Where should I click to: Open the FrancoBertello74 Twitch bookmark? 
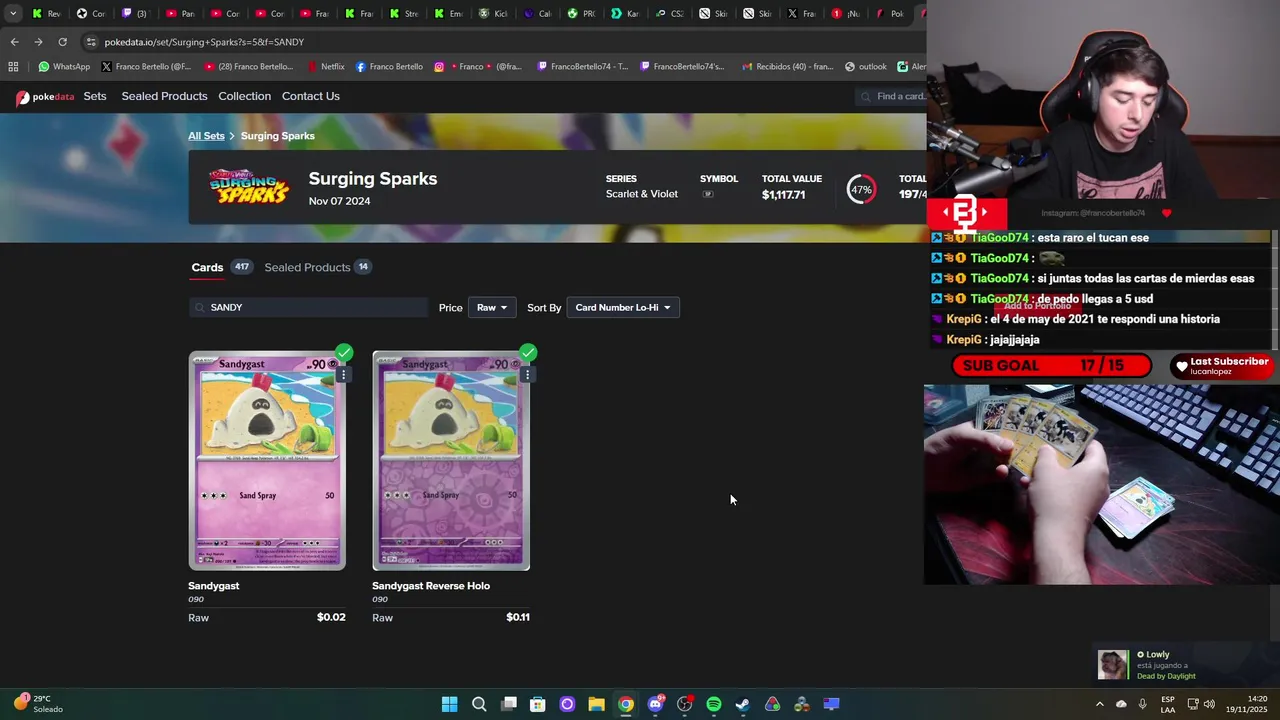point(582,67)
